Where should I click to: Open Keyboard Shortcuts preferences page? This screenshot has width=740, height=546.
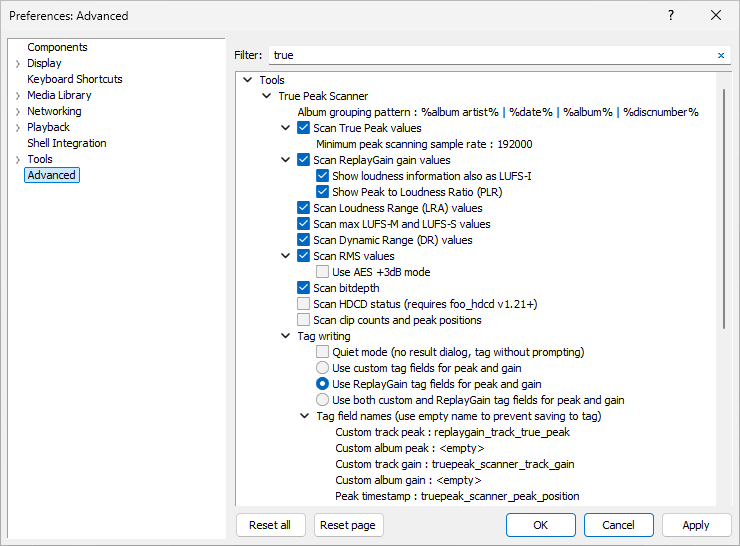pyautogui.click(x=75, y=79)
